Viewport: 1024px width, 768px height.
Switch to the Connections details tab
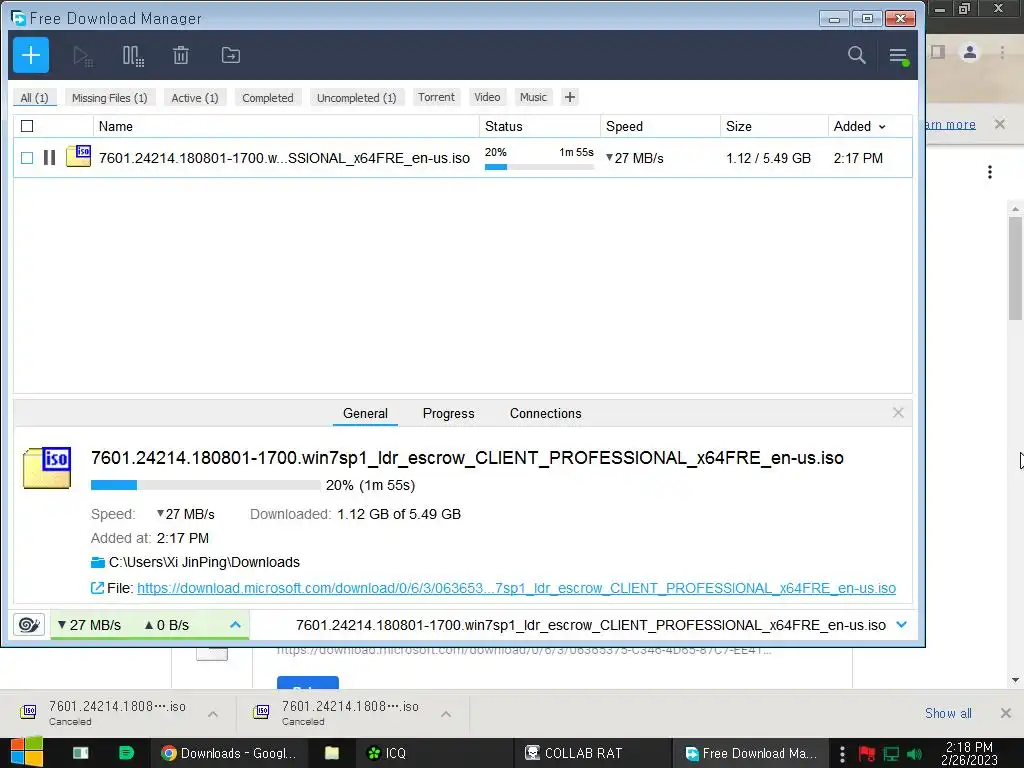tap(545, 413)
